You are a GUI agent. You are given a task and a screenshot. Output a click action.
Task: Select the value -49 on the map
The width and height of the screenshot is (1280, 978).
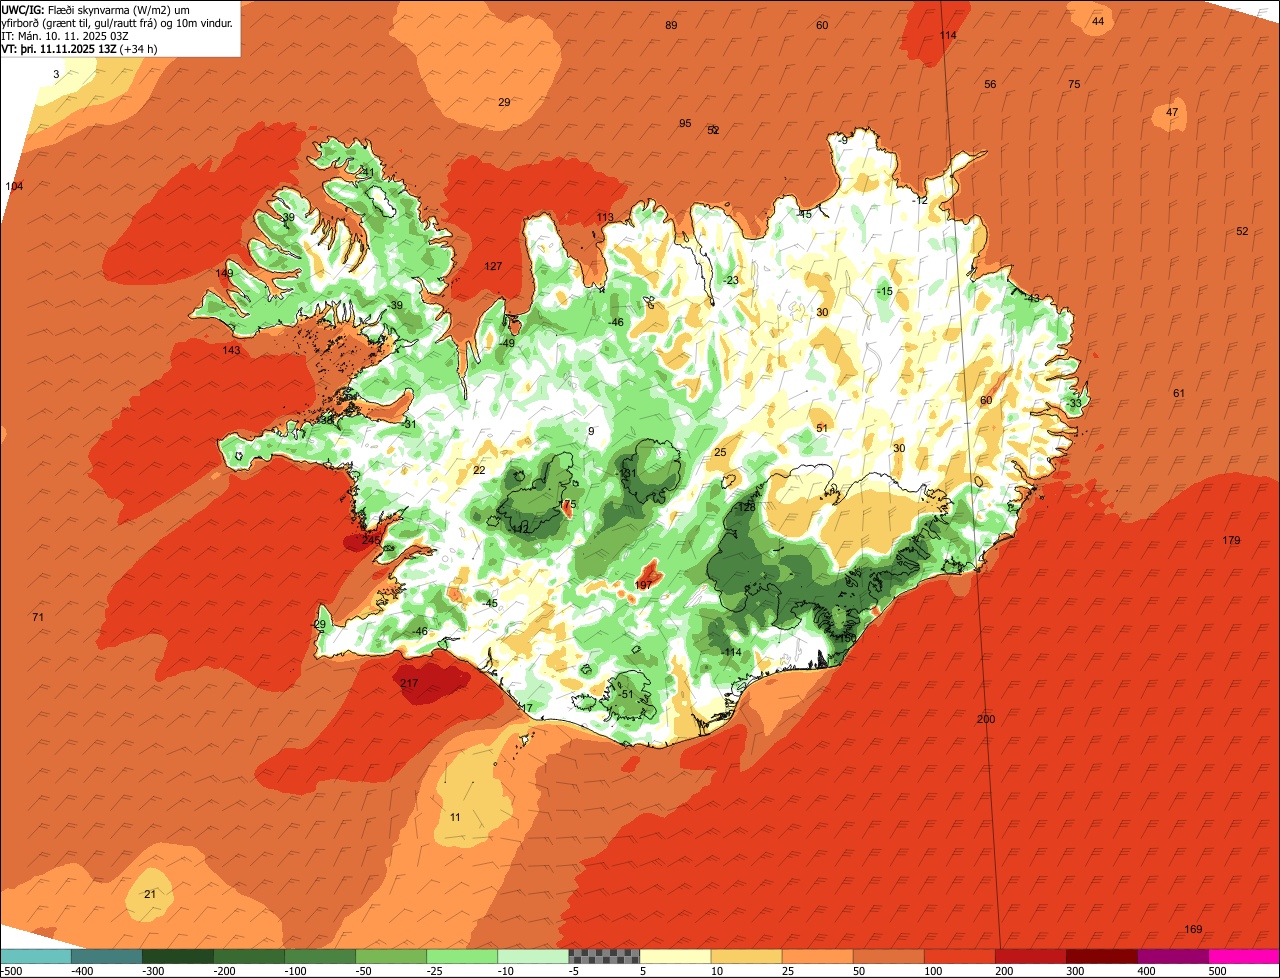click(507, 343)
